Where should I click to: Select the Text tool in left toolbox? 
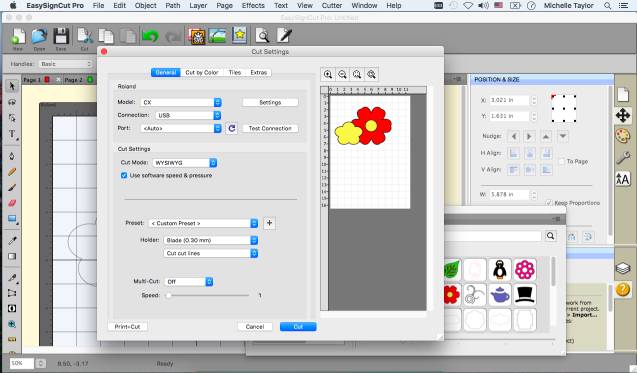pyautogui.click(x=12, y=134)
